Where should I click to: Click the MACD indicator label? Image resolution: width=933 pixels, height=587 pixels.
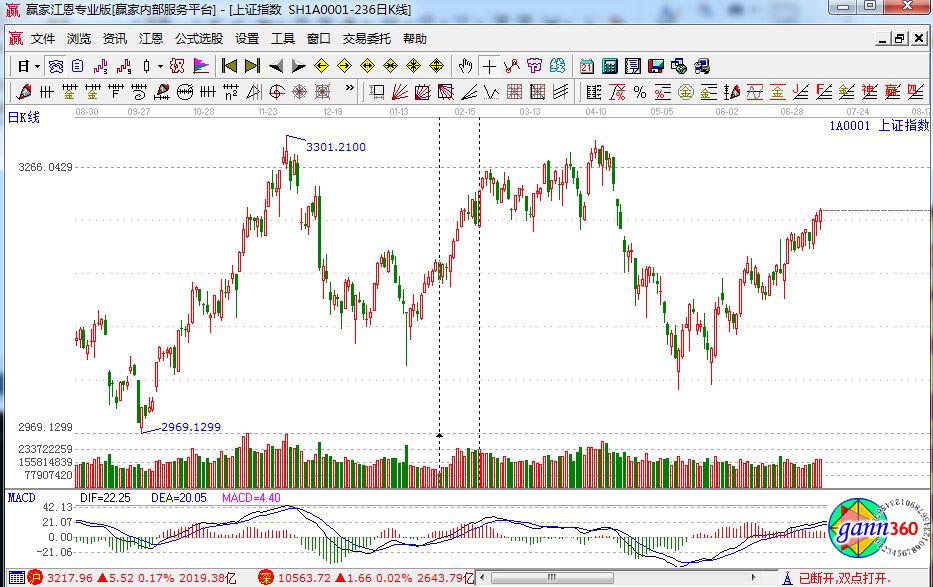(x=21, y=497)
